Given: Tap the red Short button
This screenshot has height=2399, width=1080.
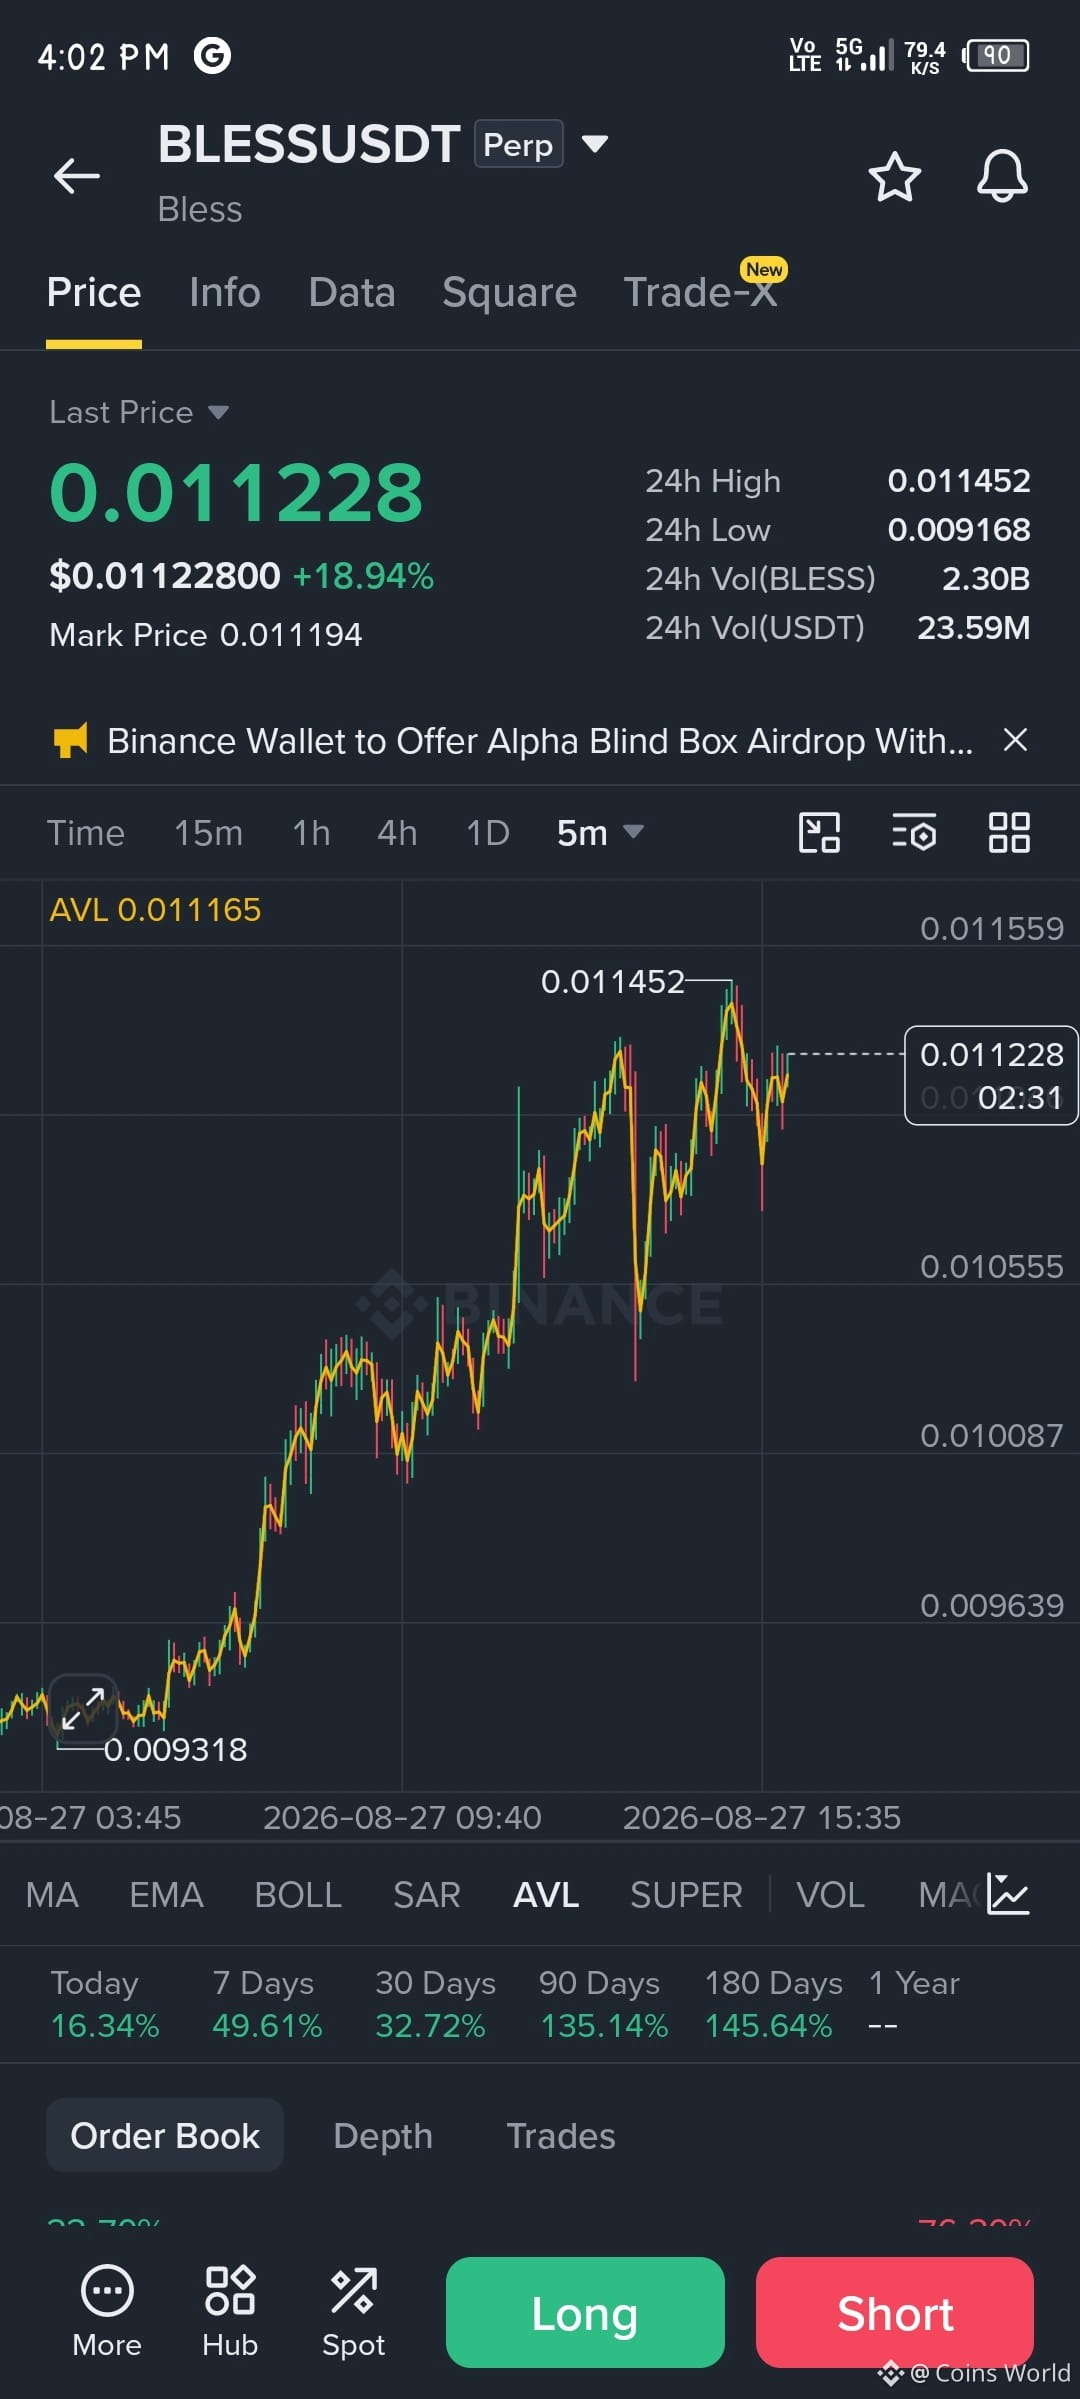Looking at the screenshot, I should [895, 2312].
